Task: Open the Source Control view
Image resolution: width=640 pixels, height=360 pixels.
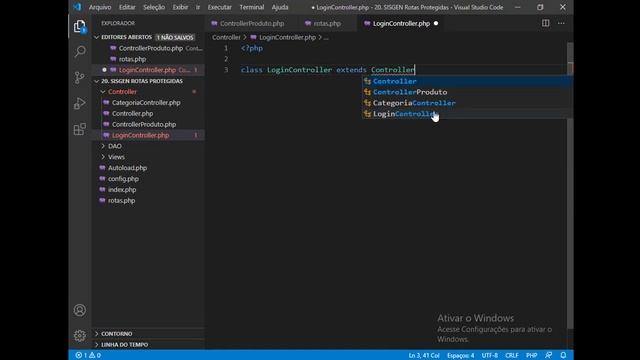Action: tap(80, 77)
